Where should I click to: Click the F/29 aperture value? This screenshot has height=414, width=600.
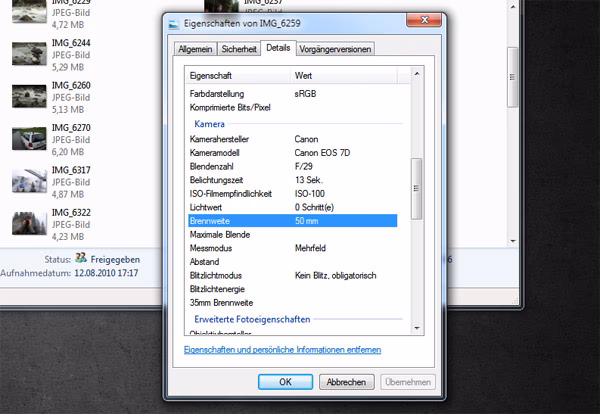(303, 166)
